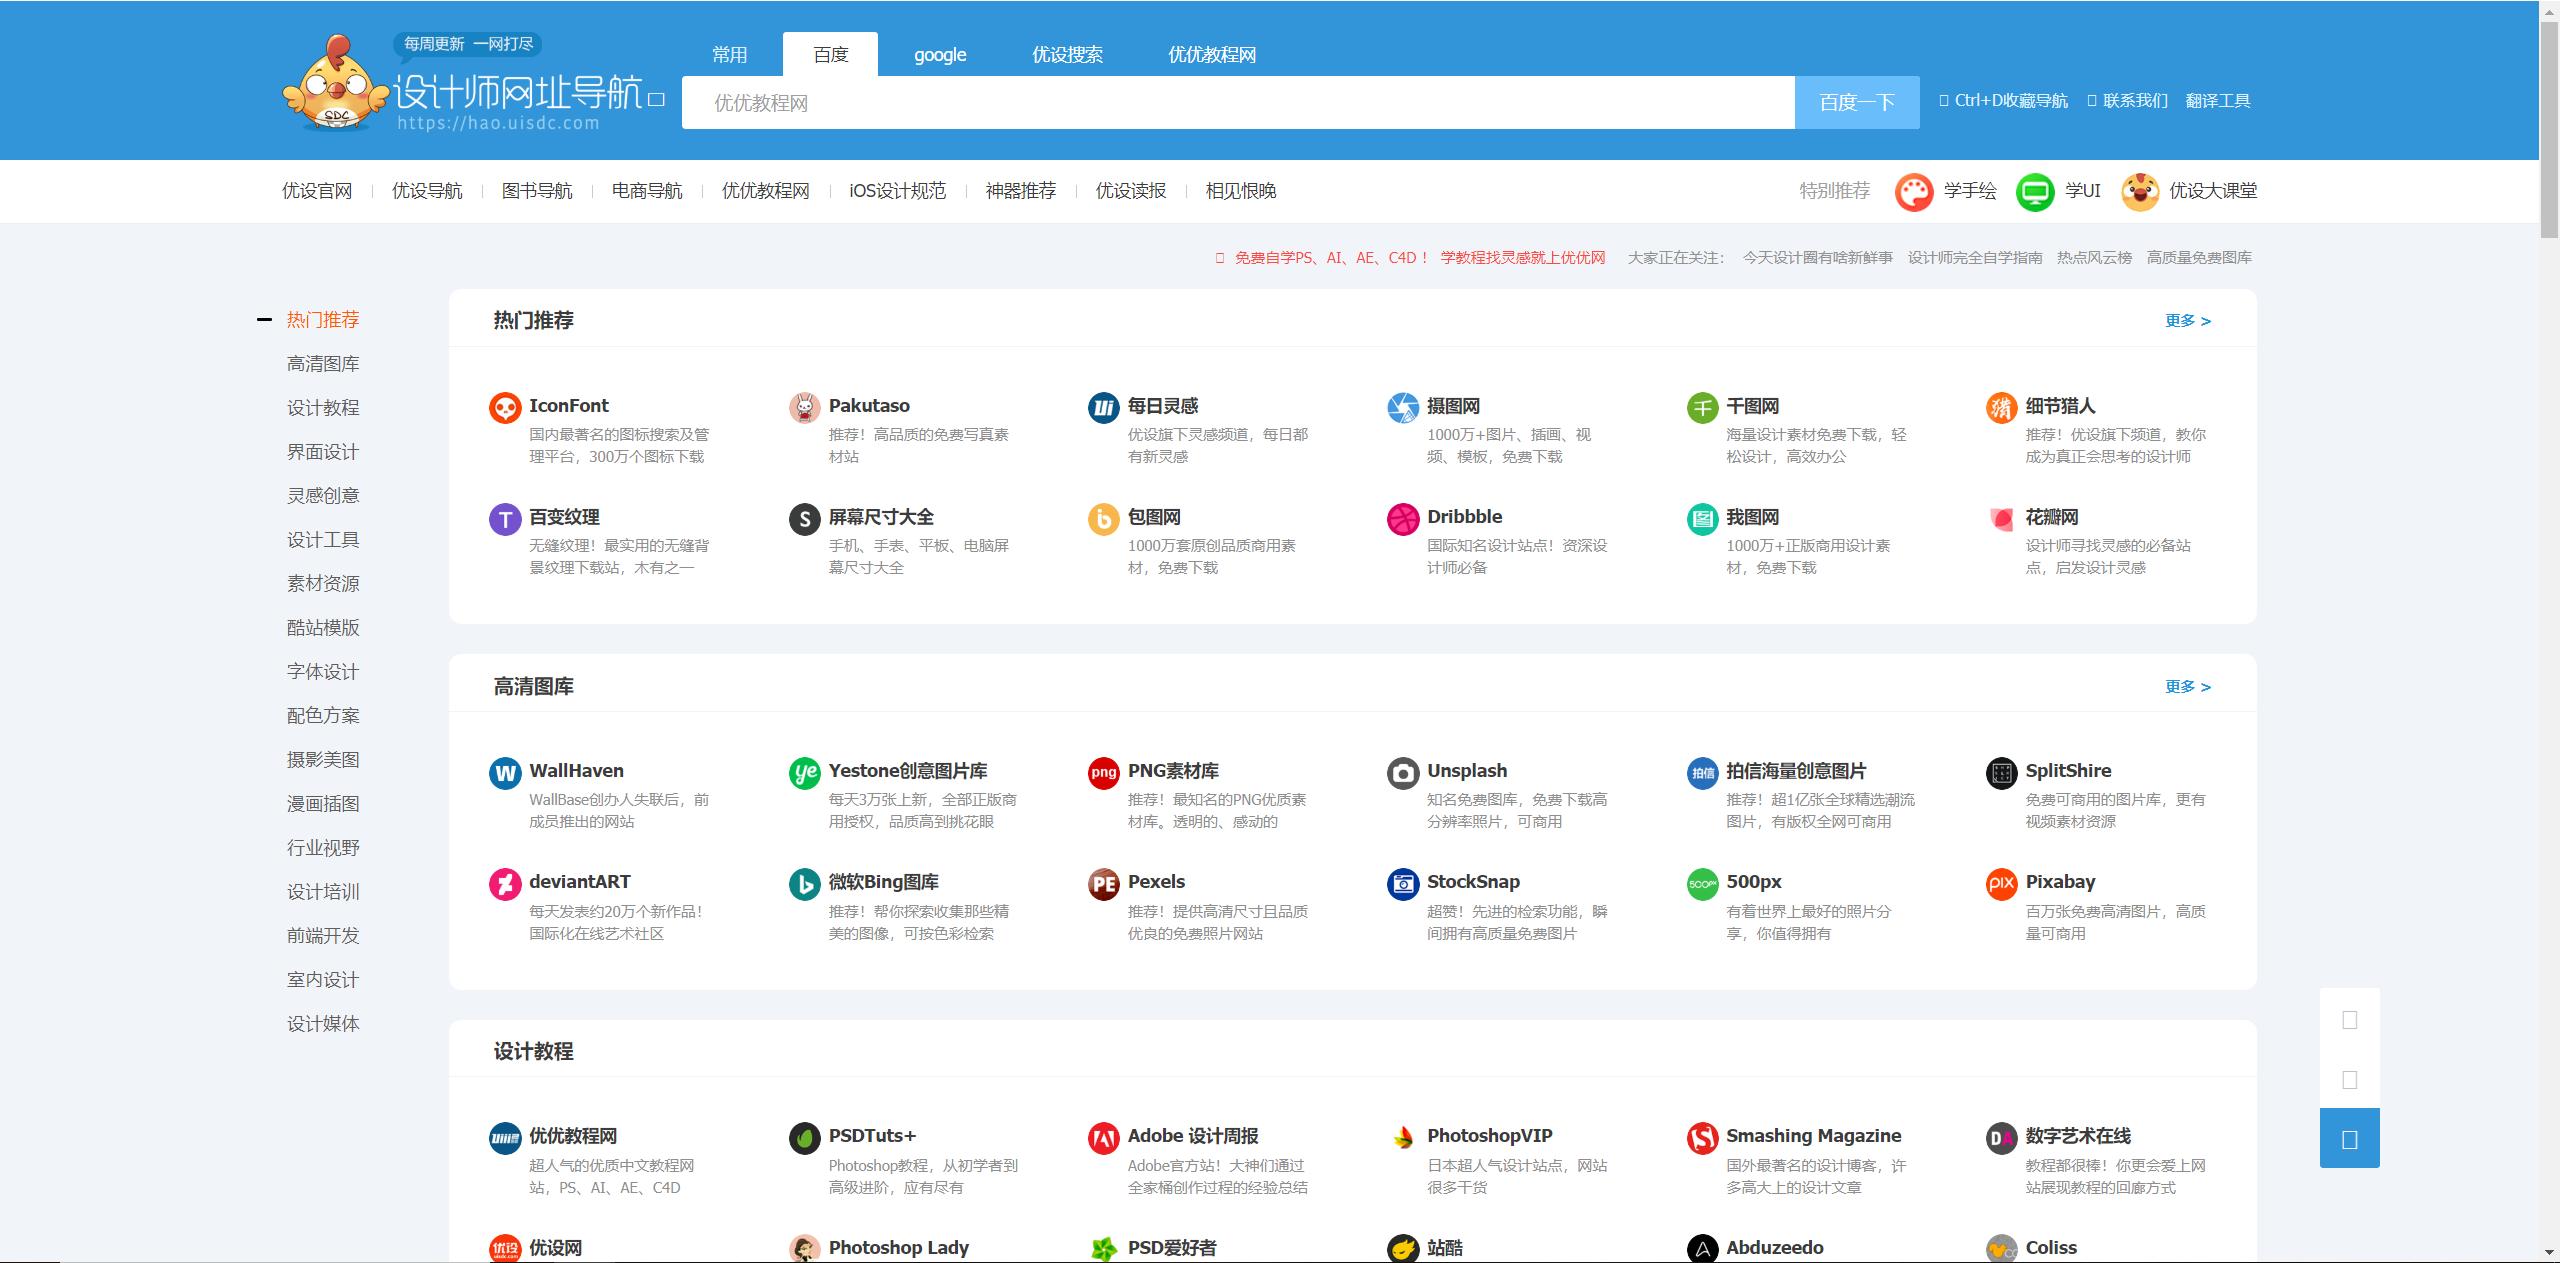Expand 高清图库 section with 更多 link
The width and height of the screenshot is (2560, 1263).
[2187, 687]
